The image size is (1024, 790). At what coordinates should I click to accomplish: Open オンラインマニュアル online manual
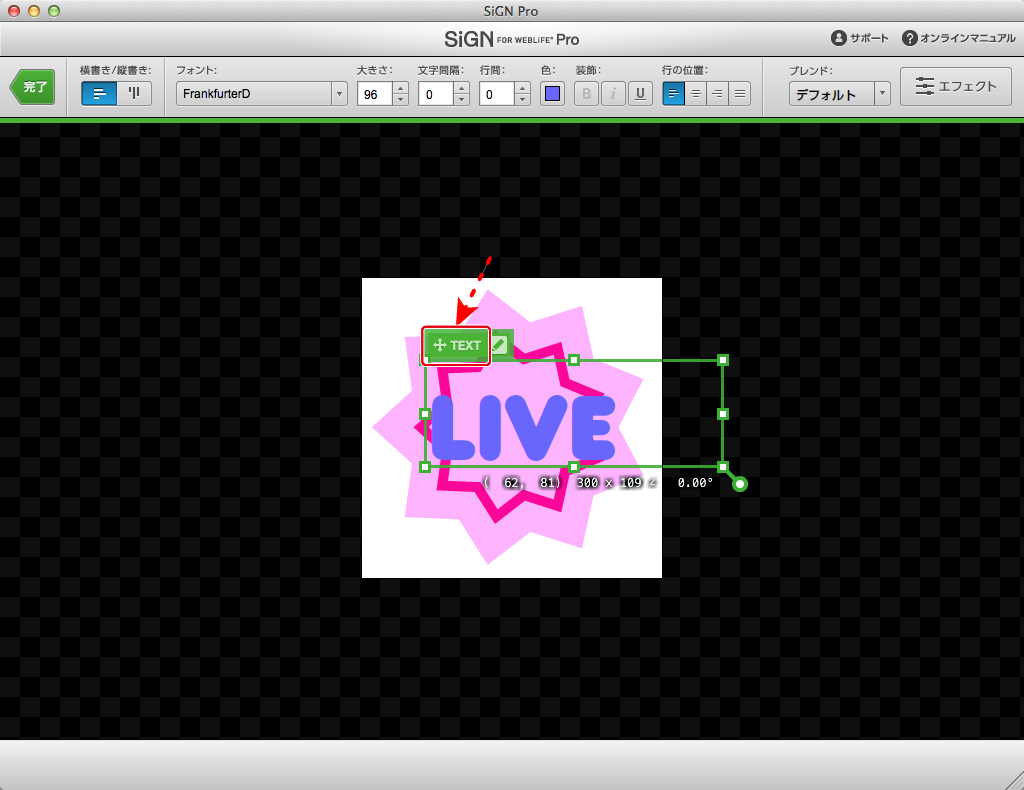coord(959,39)
